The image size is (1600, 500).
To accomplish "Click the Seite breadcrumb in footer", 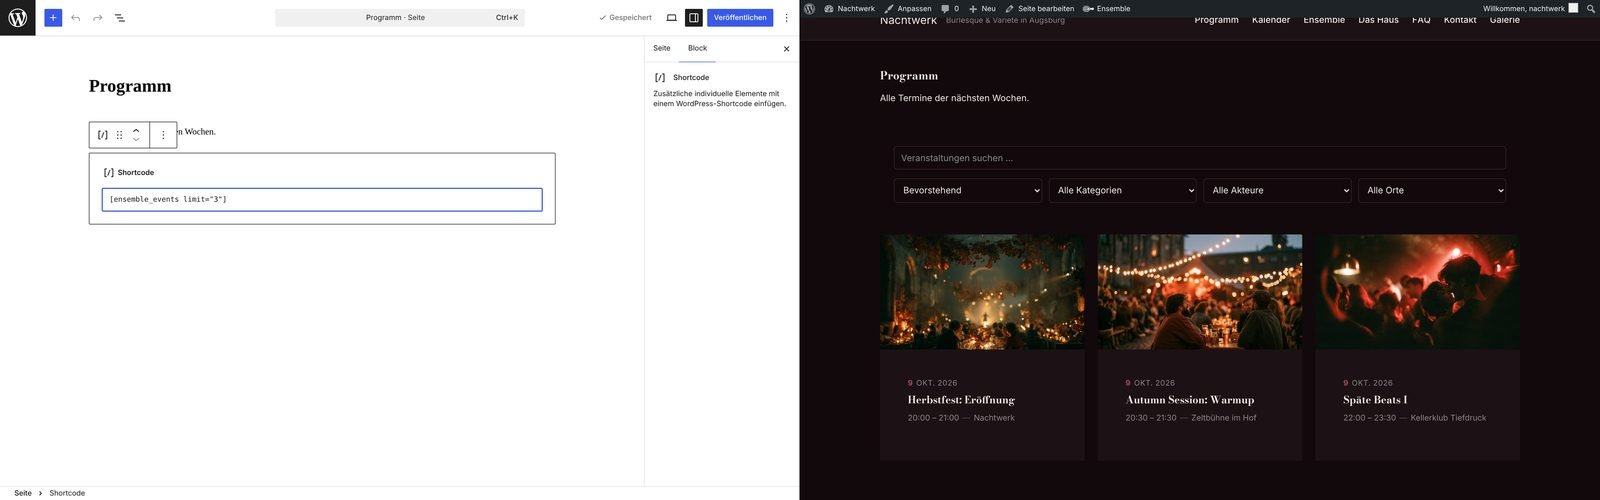I will pos(23,493).
